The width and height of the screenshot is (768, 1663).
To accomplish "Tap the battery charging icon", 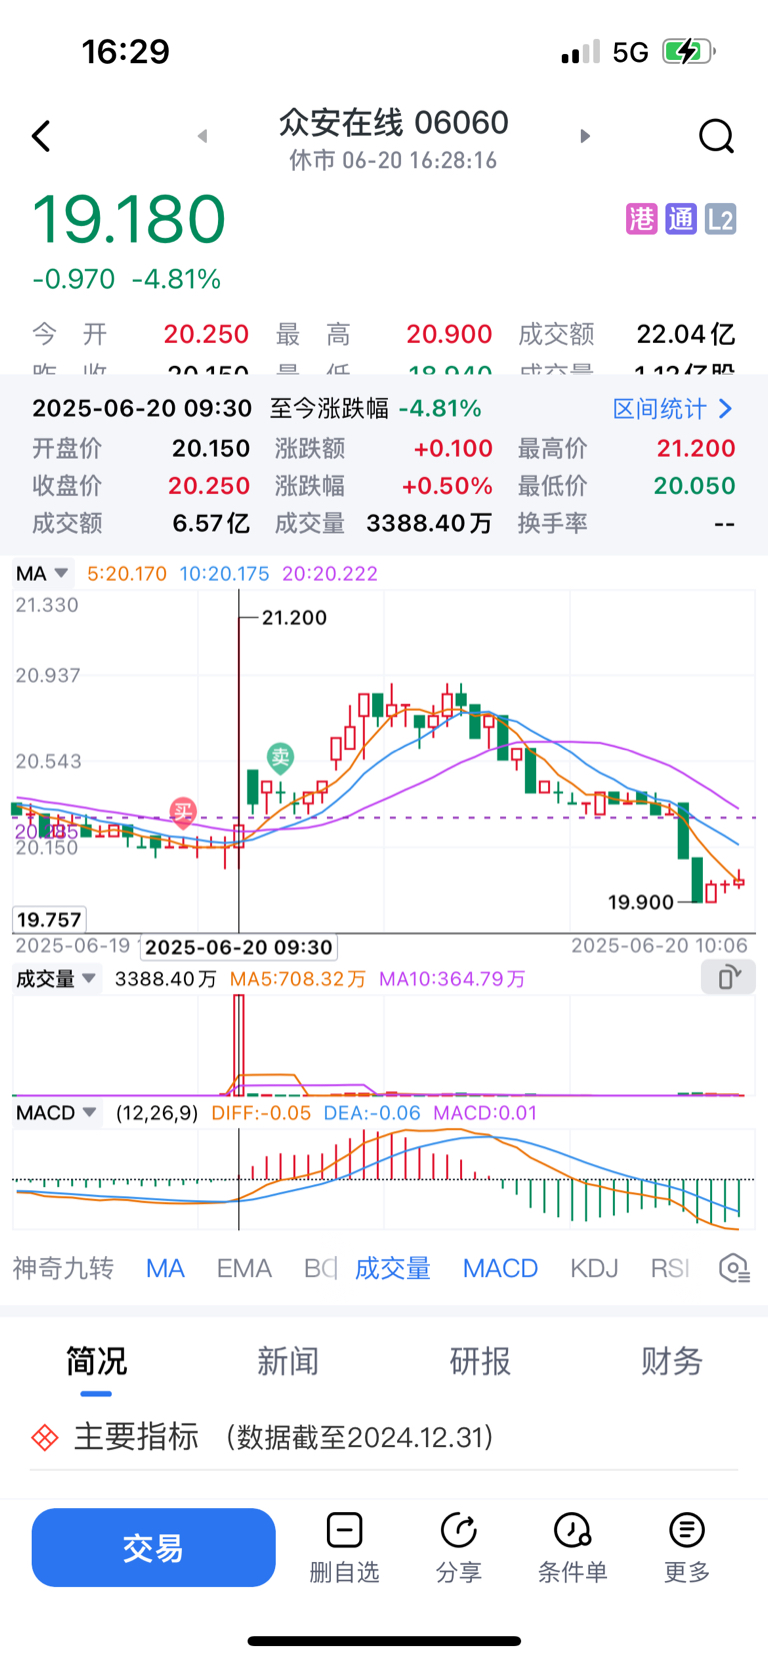I will tap(689, 51).
